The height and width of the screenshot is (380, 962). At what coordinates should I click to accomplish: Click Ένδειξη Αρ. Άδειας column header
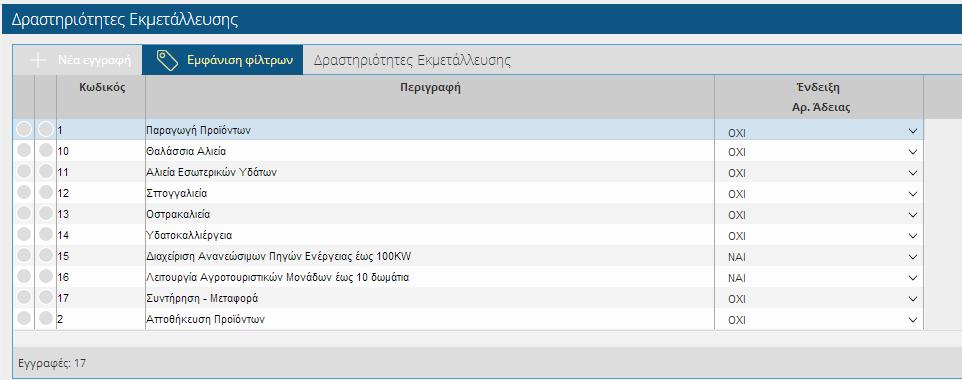(x=819, y=97)
